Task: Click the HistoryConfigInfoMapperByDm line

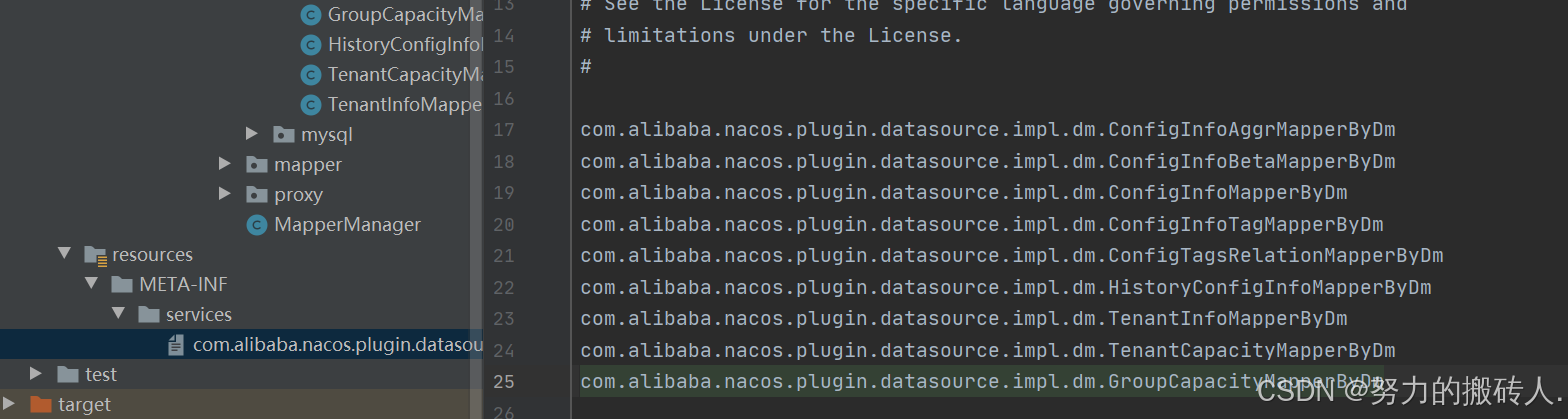Action: tap(1006, 288)
